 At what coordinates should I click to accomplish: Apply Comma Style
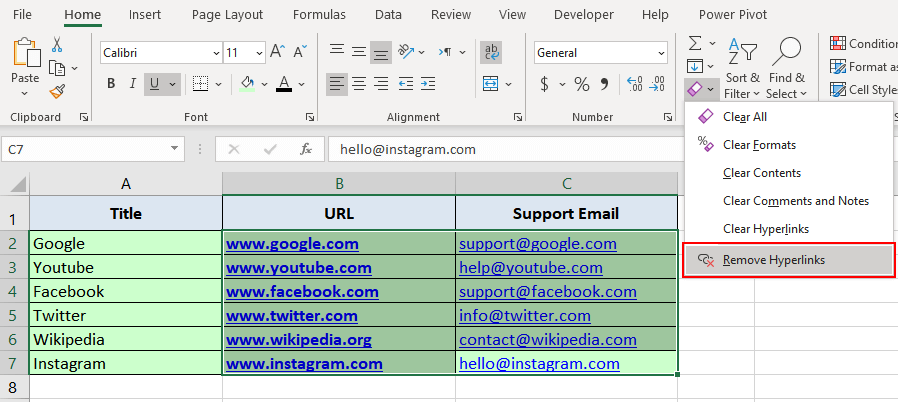pyautogui.click(x=604, y=85)
